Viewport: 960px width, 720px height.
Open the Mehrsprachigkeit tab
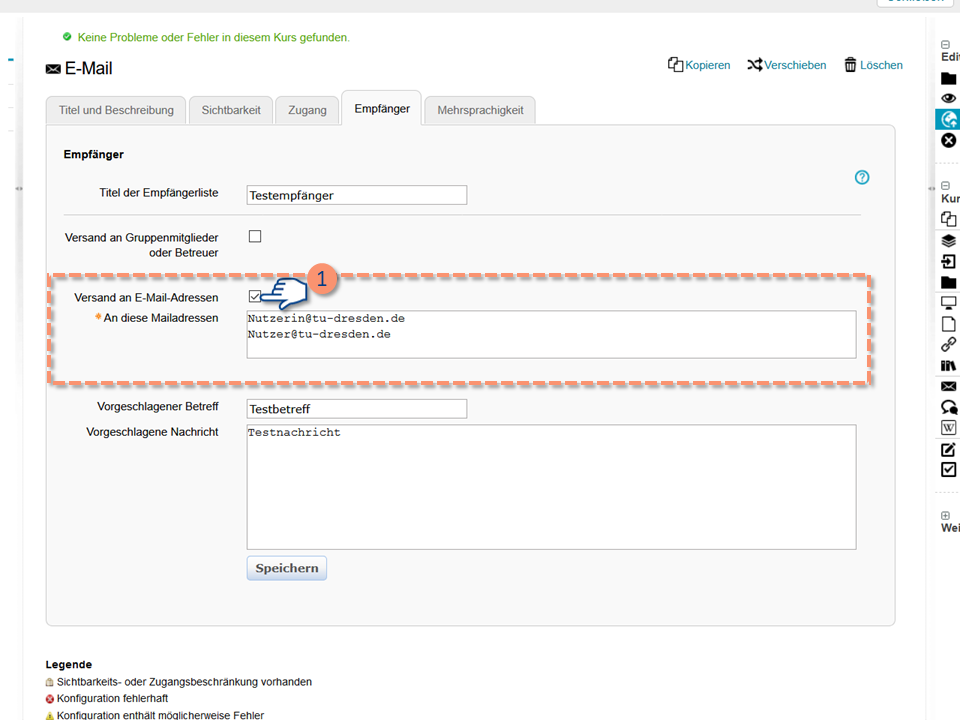(480, 111)
